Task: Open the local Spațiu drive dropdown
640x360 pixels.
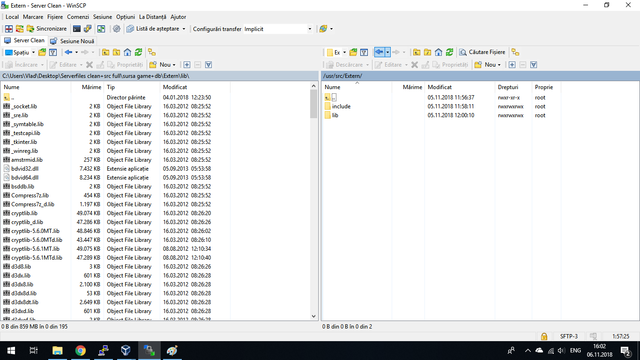Action: click(20, 53)
